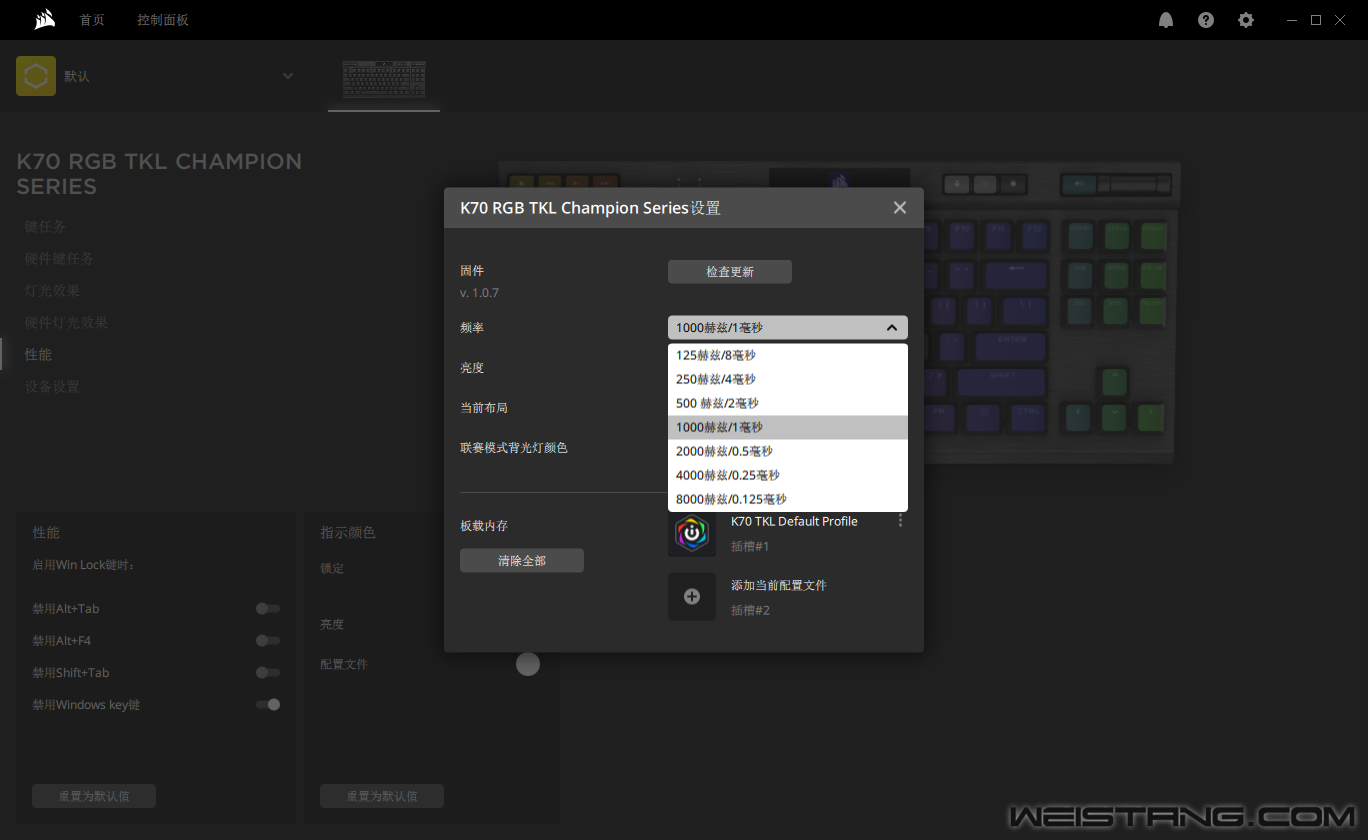Click 重置为默认值 in the 性能 panel
Viewport: 1368px width, 840px height.
pyautogui.click(x=94, y=796)
